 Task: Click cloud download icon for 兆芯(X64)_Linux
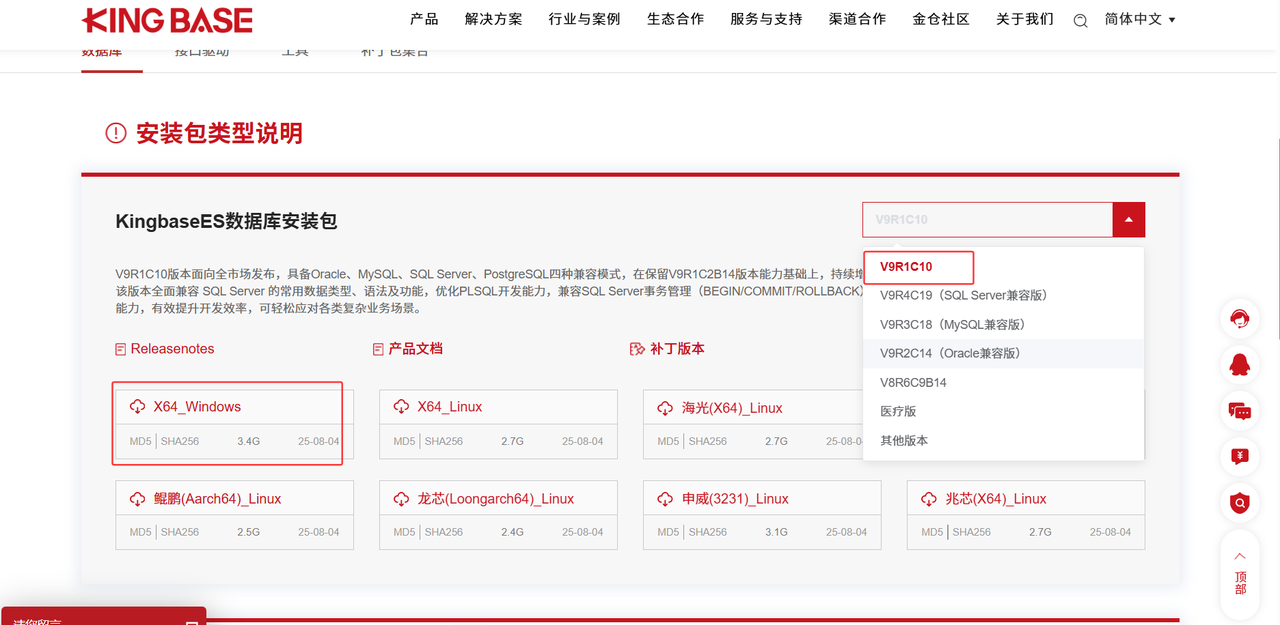[x=930, y=498]
